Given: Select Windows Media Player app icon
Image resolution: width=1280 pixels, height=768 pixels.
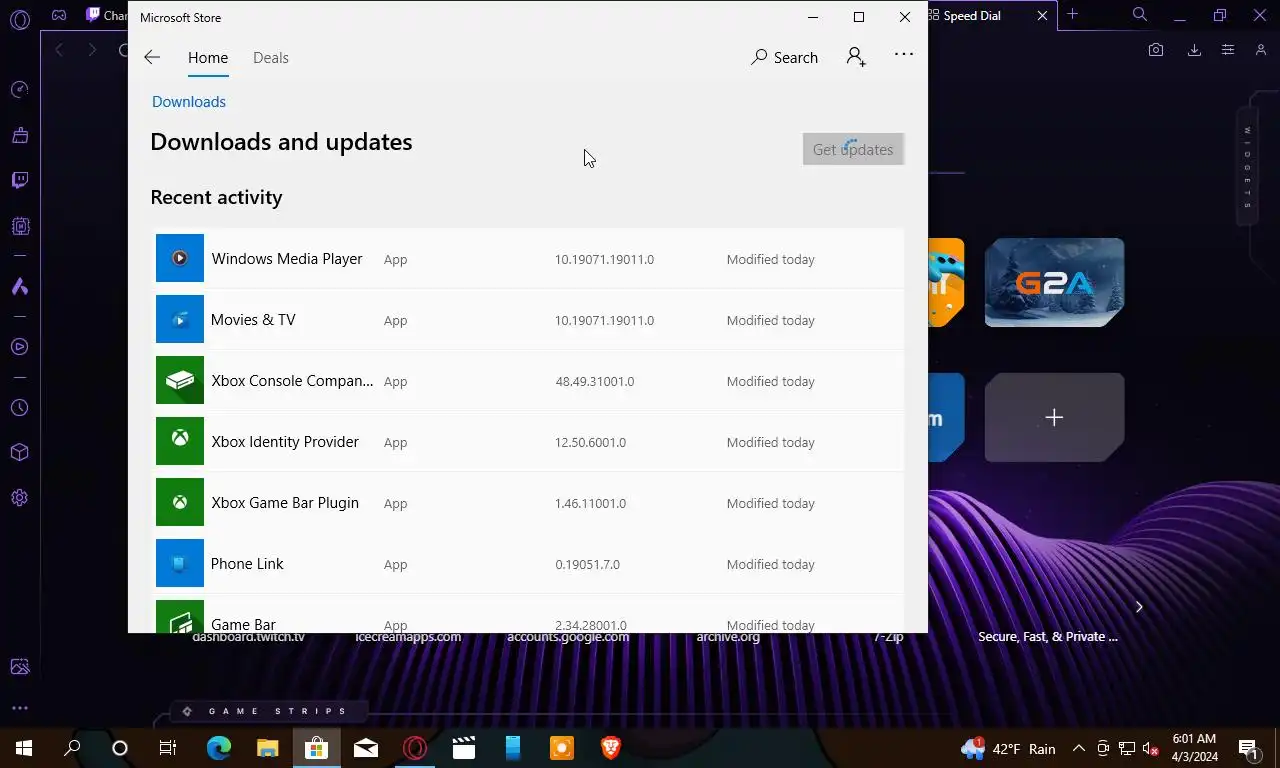Looking at the screenshot, I should [180, 258].
